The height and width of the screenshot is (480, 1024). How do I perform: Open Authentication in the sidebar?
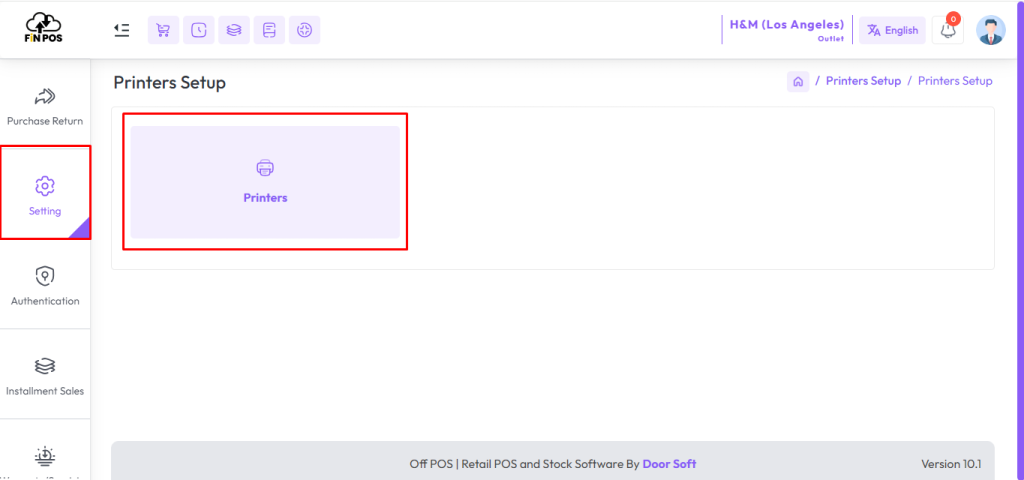[45, 285]
